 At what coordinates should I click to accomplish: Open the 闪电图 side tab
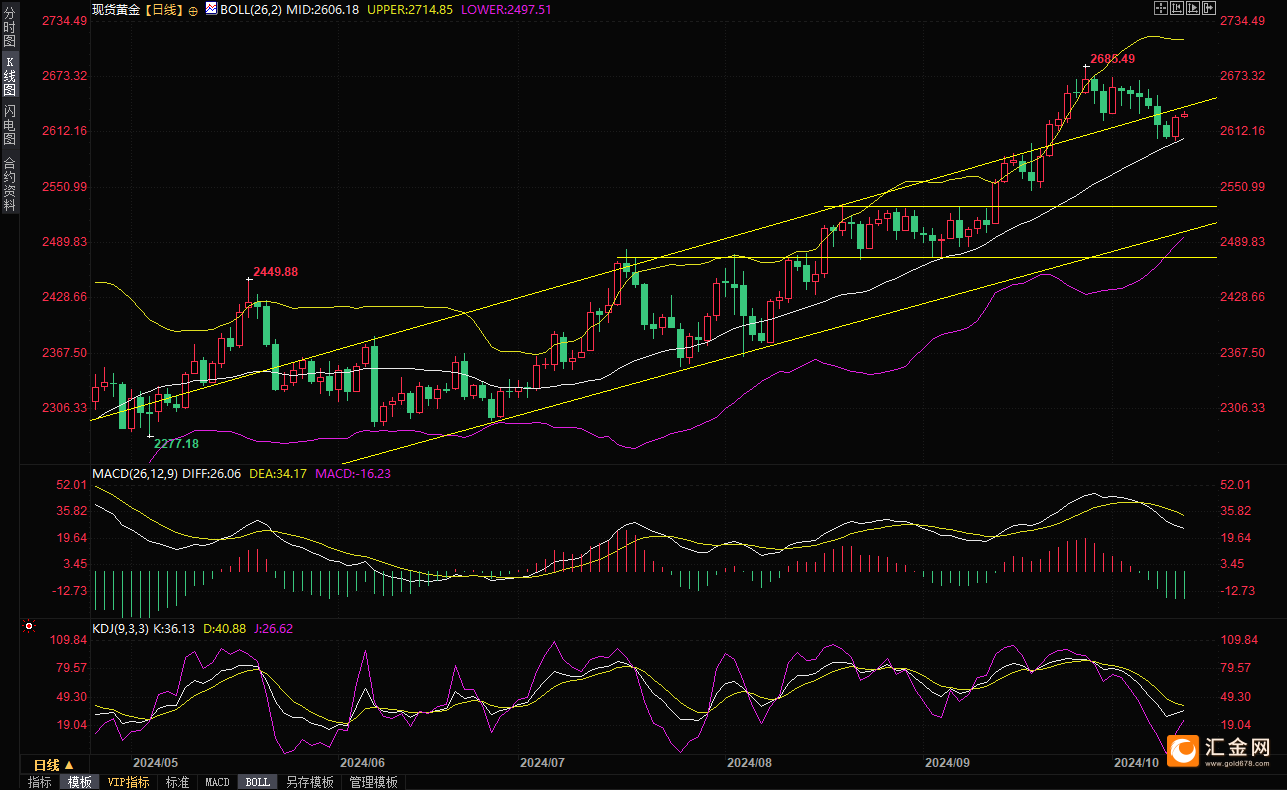[10, 124]
